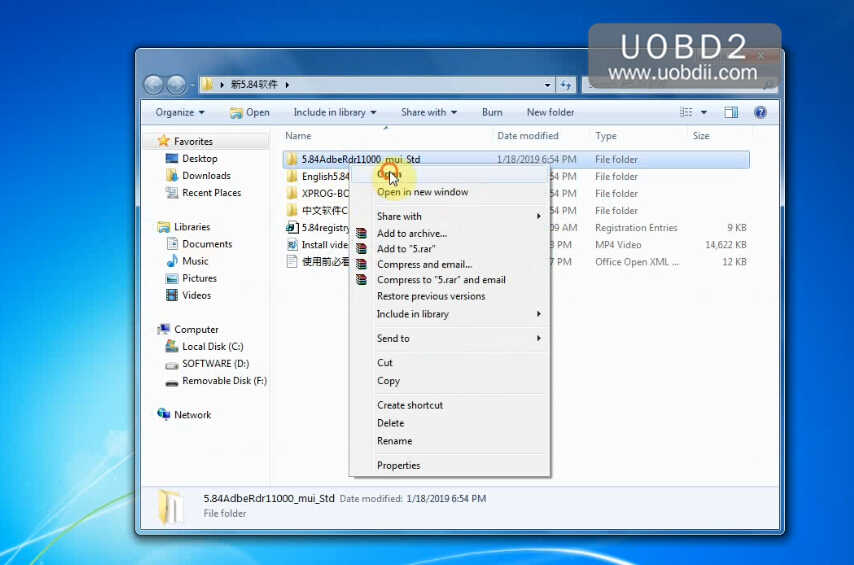Expand the Share with toolbar dropdown
Viewport: 854px width, 565px height.
point(428,113)
